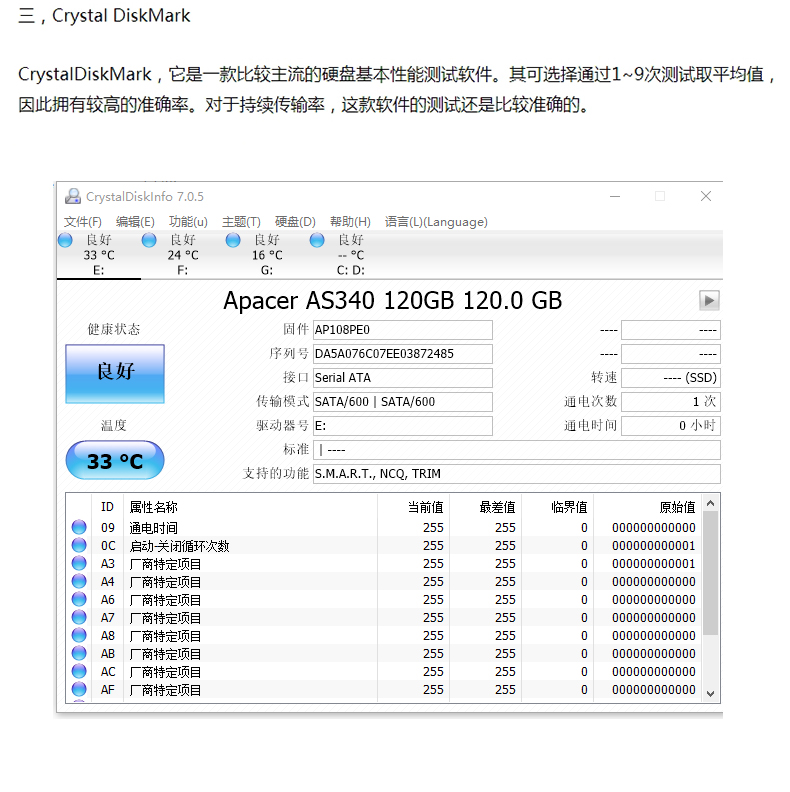
Task: Click the blue status orb for drive G:
Action: (233, 240)
